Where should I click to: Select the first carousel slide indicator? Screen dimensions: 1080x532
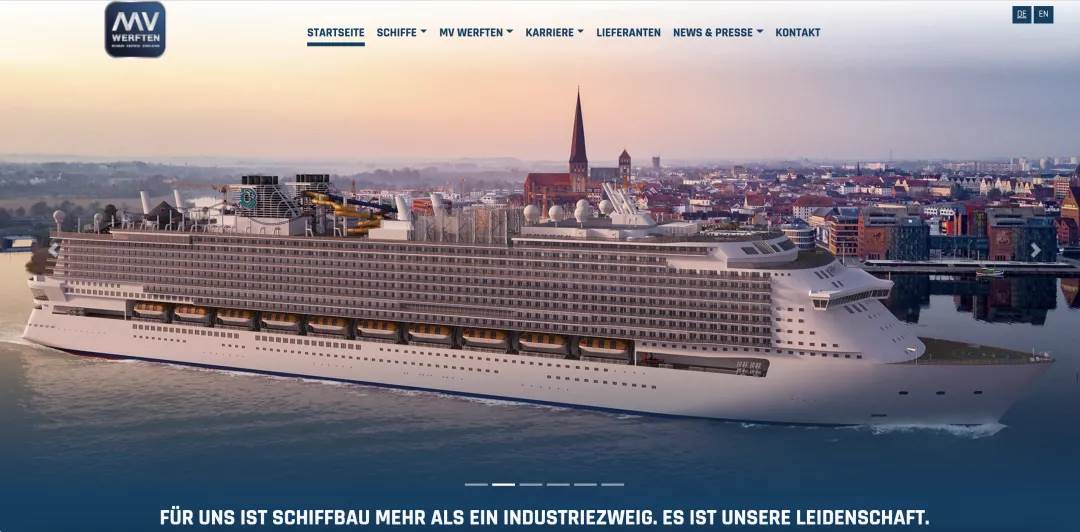tap(476, 484)
